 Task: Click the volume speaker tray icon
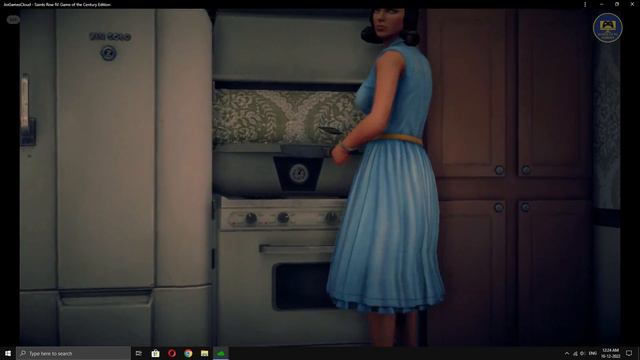[x=583, y=353]
